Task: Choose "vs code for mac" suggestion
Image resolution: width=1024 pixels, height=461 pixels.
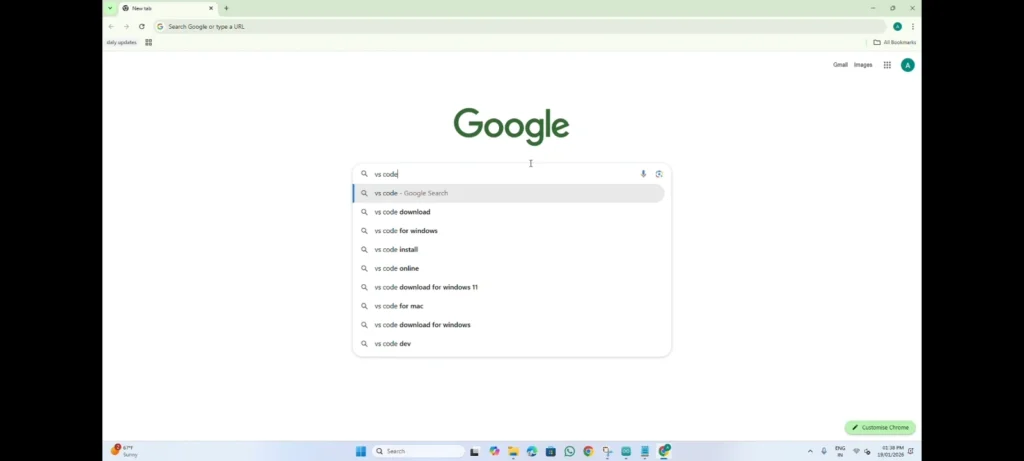Action: pyautogui.click(x=398, y=306)
